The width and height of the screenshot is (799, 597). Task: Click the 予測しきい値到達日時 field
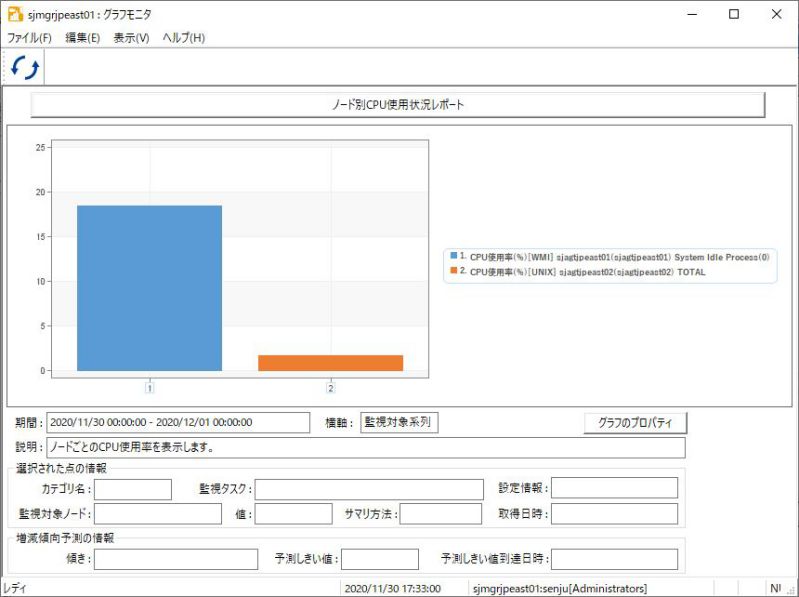tap(615, 559)
